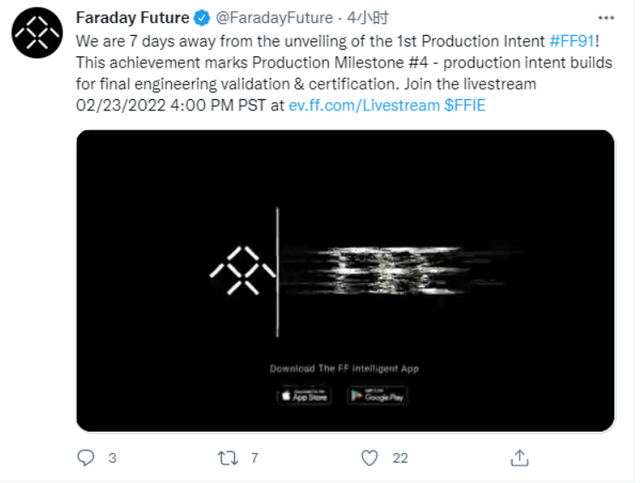Click the FF logo in the media
Image resolution: width=640 pixels, height=483 pixels.
(242, 272)
